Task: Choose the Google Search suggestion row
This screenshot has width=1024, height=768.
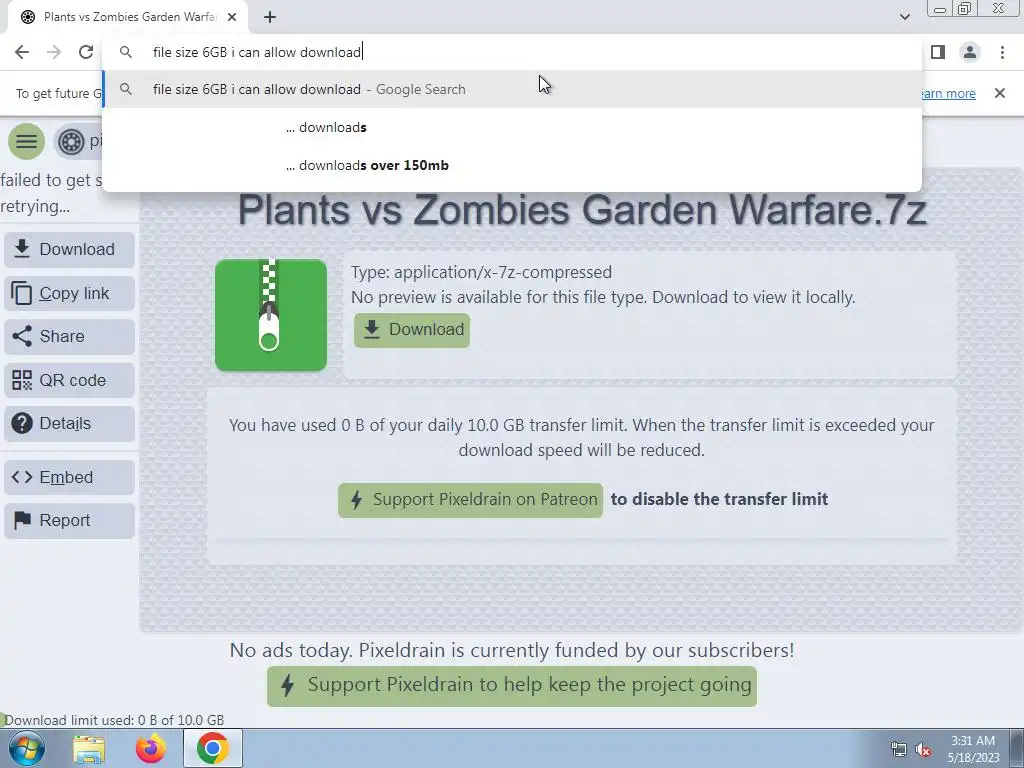Action: point(512,89)
